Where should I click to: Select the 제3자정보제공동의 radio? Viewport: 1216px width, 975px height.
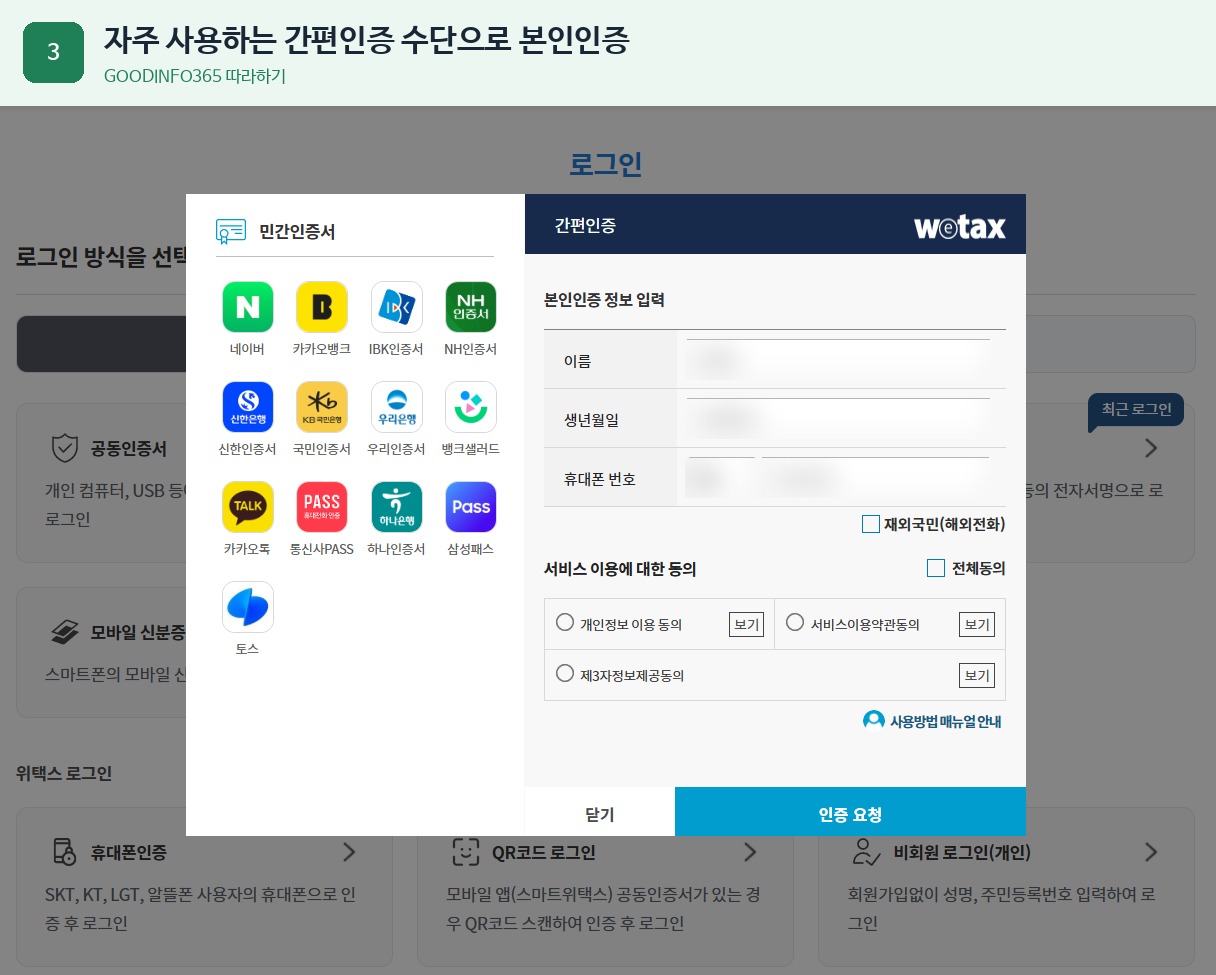pos(565,674)
